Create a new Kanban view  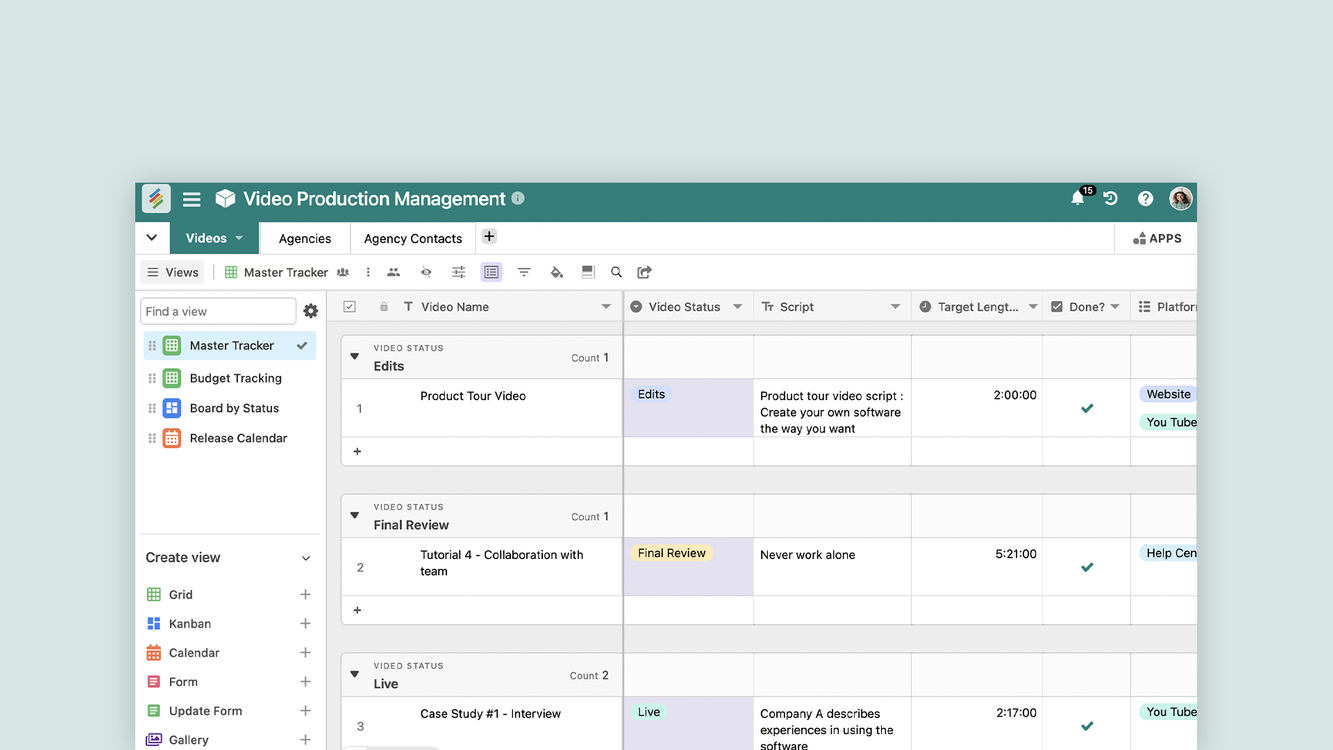[305, 623]
